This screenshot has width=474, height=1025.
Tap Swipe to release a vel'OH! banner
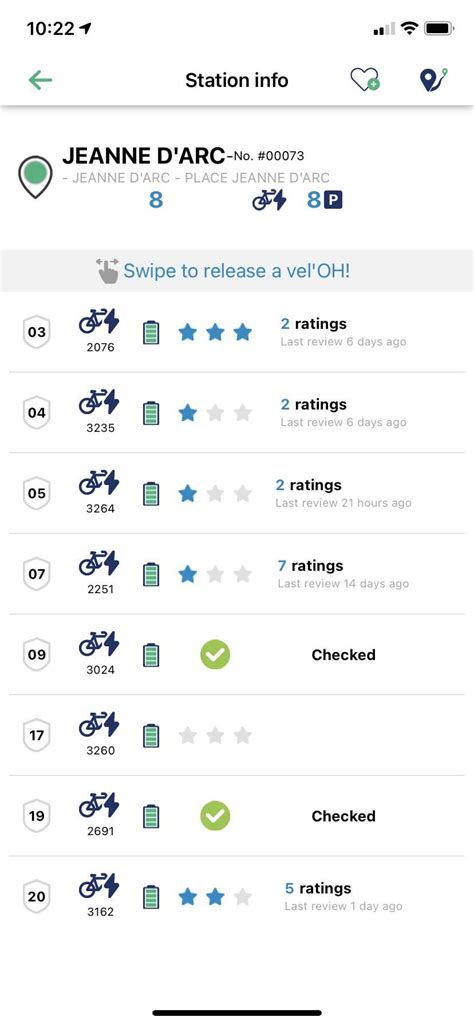point(237,271)
